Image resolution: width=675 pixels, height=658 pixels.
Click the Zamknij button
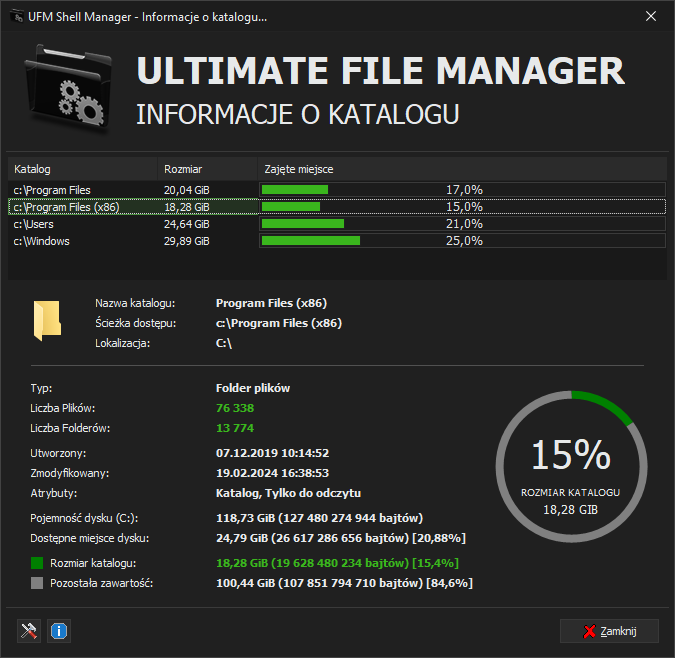pyautogui.click(x=609, y=631)
